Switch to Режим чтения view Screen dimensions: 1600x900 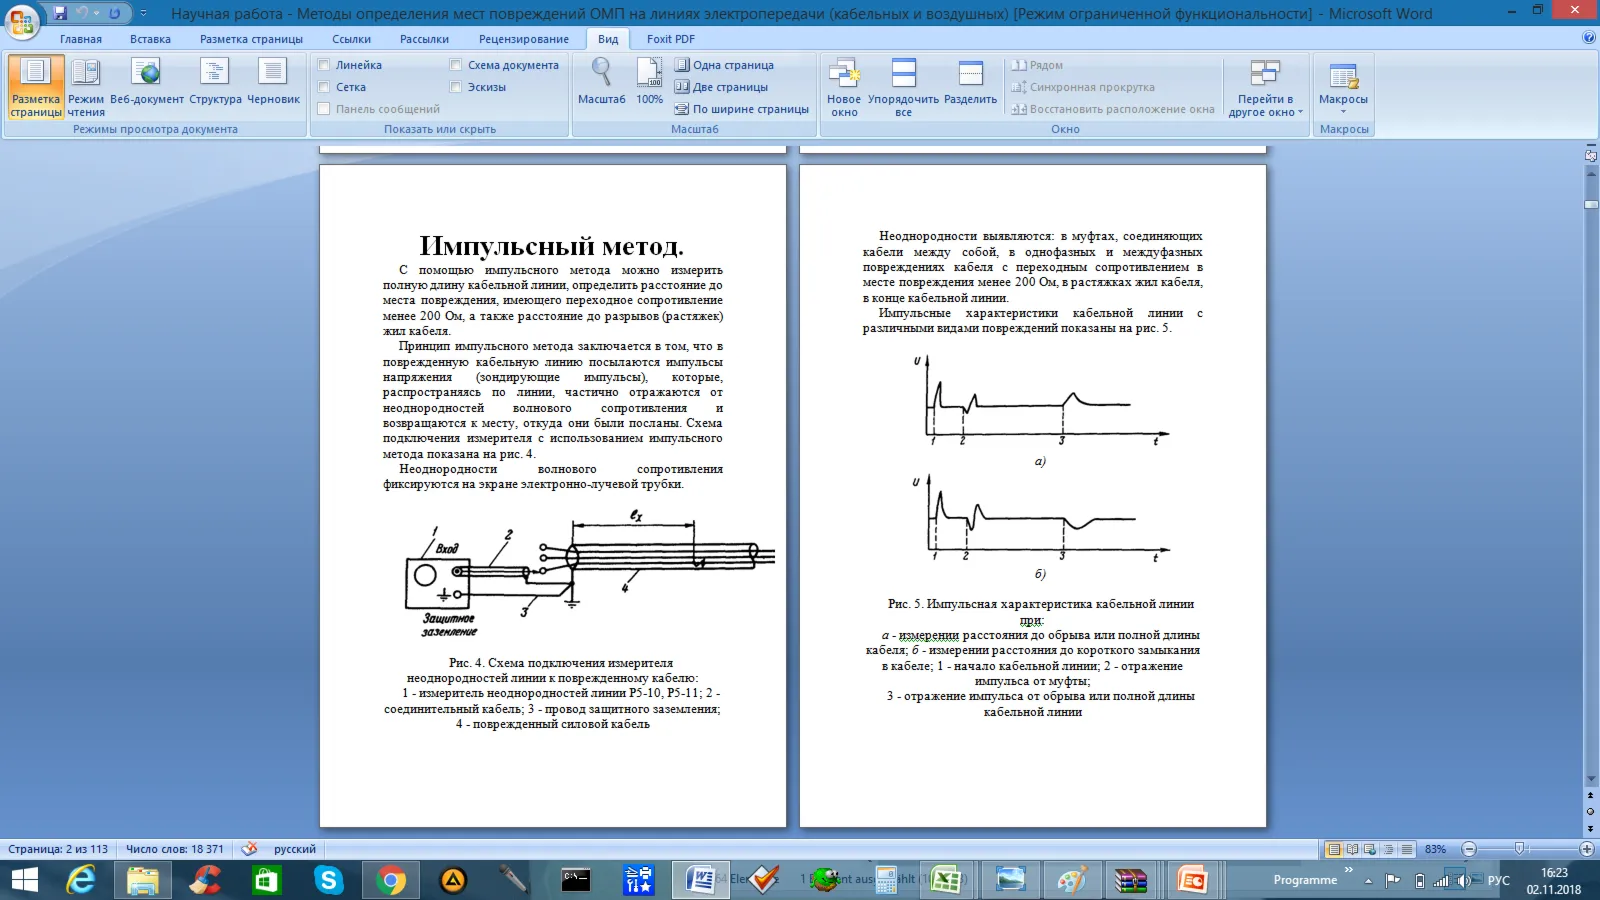(86, 87)
